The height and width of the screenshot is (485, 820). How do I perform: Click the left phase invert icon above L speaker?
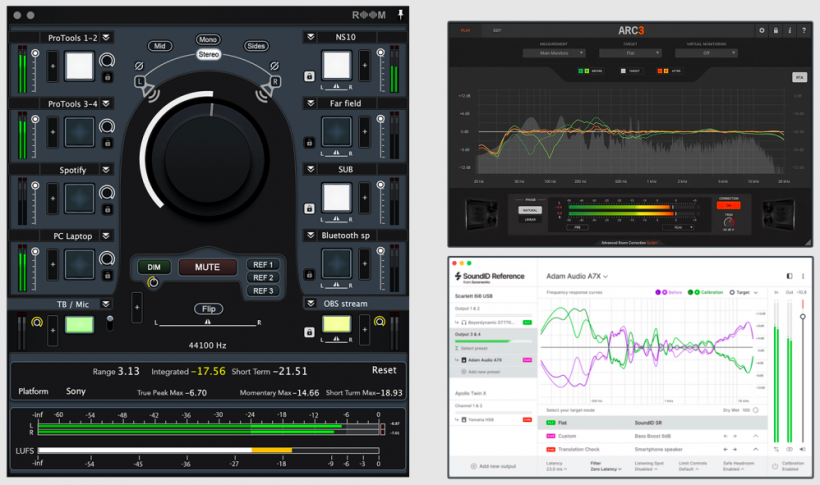point(140,68)
